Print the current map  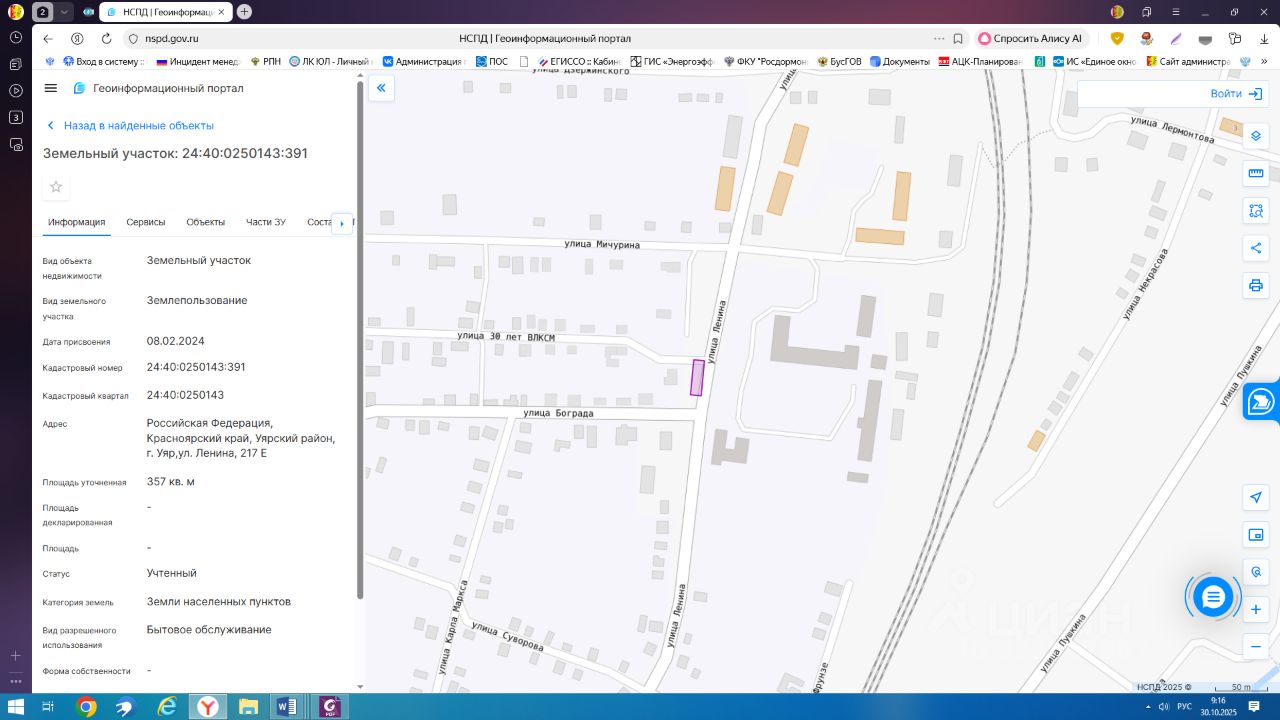click(1256, 286)
